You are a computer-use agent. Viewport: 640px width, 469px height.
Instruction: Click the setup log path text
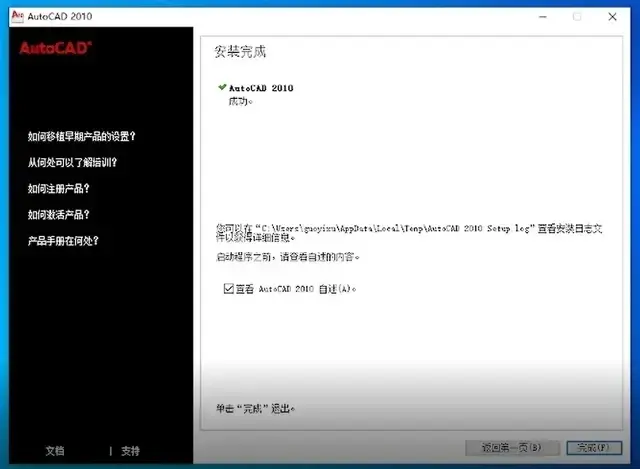coord(409,233)
